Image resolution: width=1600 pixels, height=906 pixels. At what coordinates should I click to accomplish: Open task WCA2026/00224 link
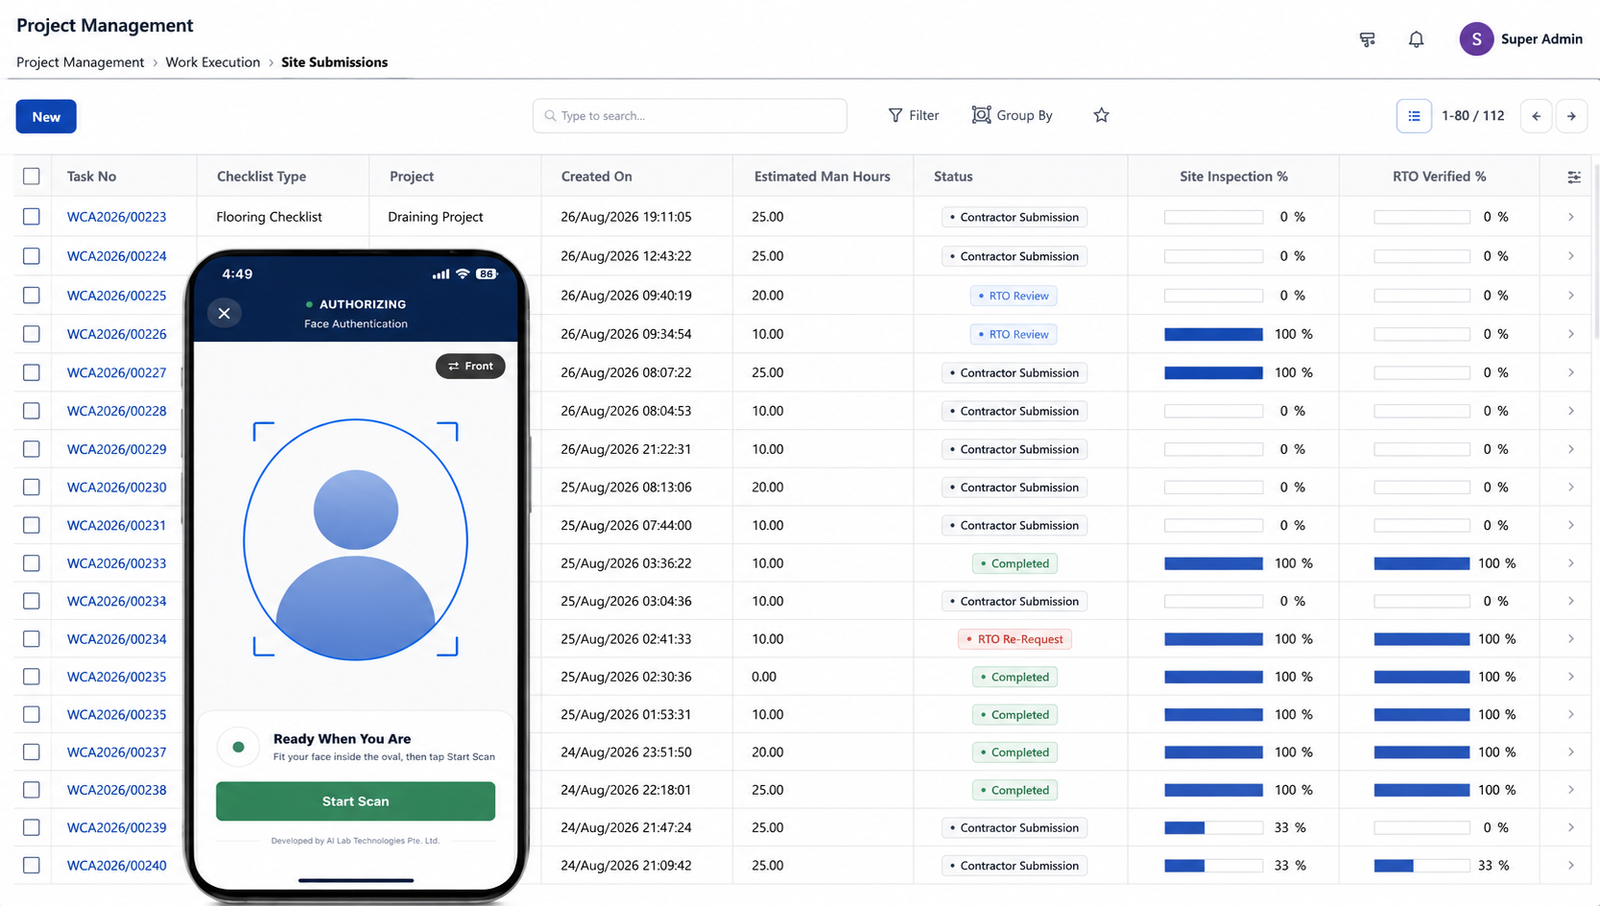(117, 256)
